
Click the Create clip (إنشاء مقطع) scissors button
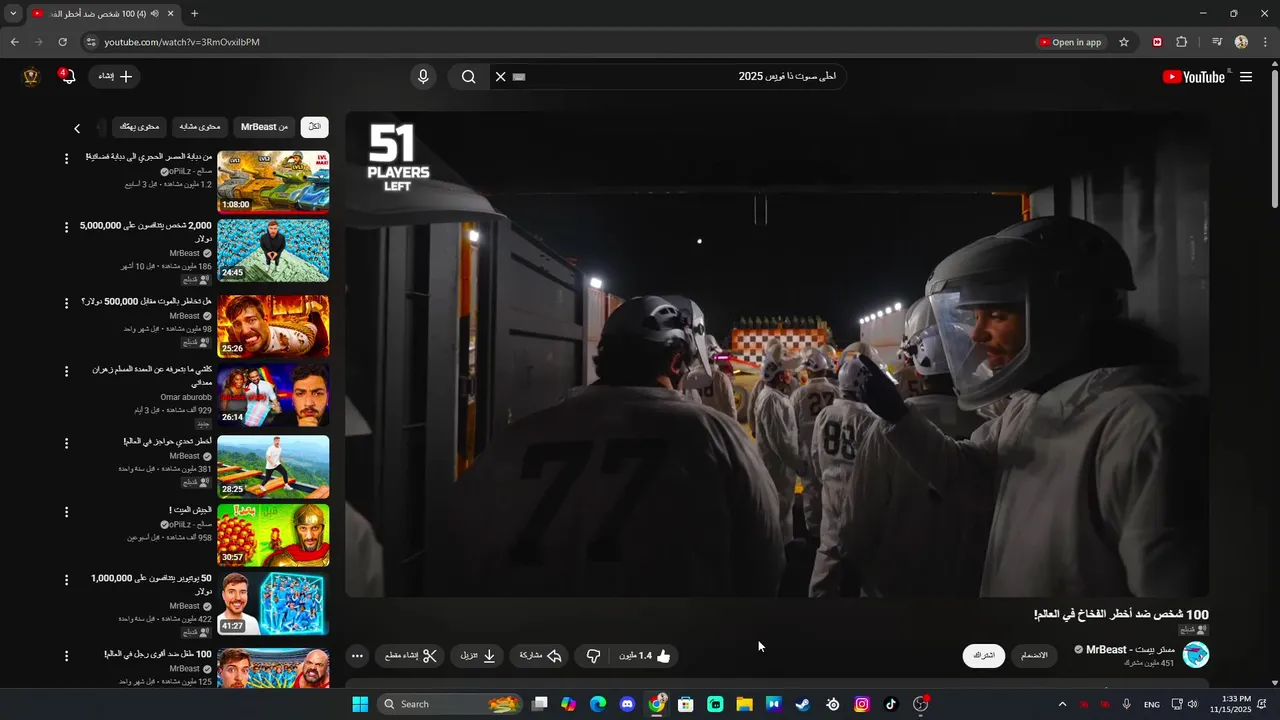(411, 656)
